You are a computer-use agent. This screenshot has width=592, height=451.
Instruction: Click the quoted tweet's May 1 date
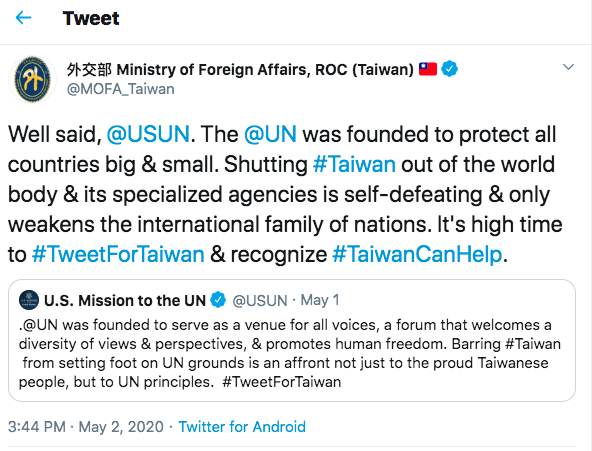(x=320, y=300)
